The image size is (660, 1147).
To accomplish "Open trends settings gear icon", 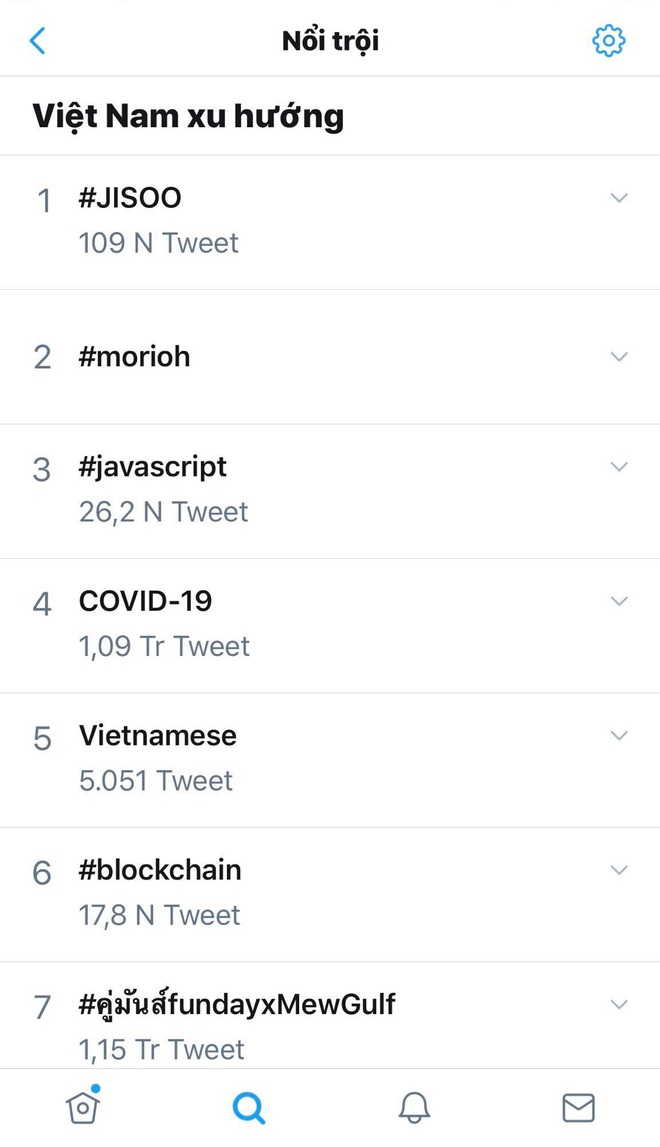I will click(x=608, y=41).
